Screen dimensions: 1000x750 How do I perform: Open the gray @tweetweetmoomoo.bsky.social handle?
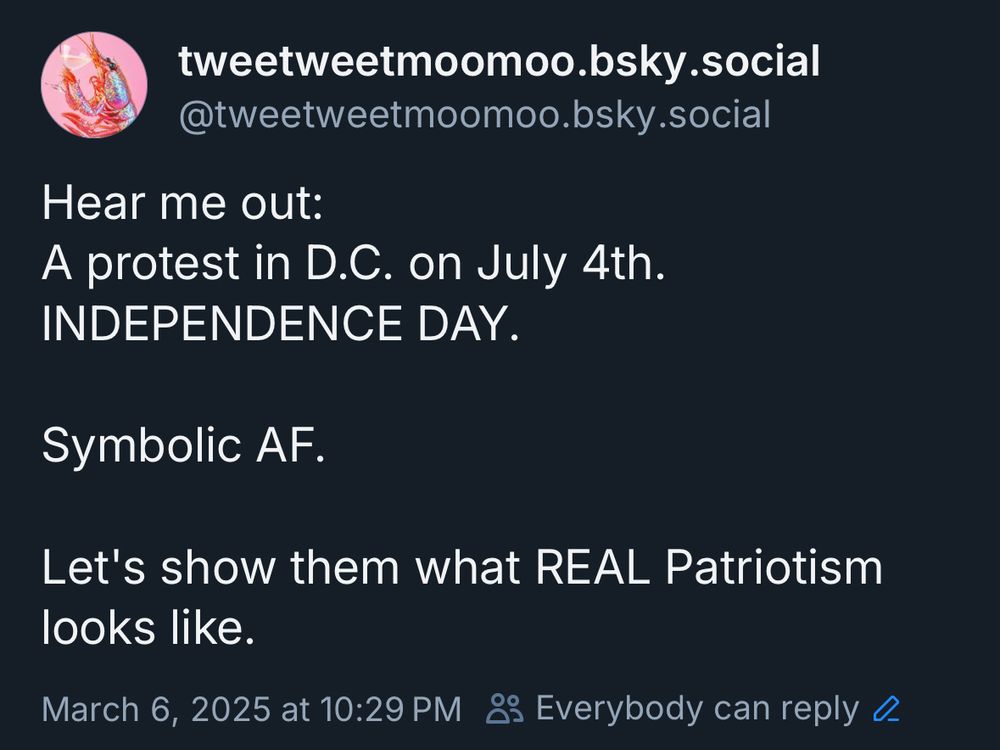click(474, 115)
